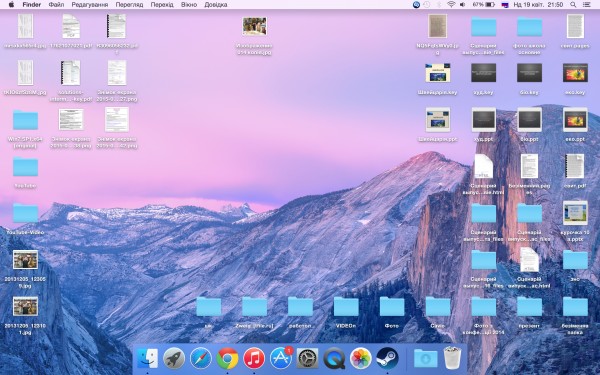The image size is (600, 375).
Task: Click the Wi-Fi status icon
Action: tap(451, 5)
